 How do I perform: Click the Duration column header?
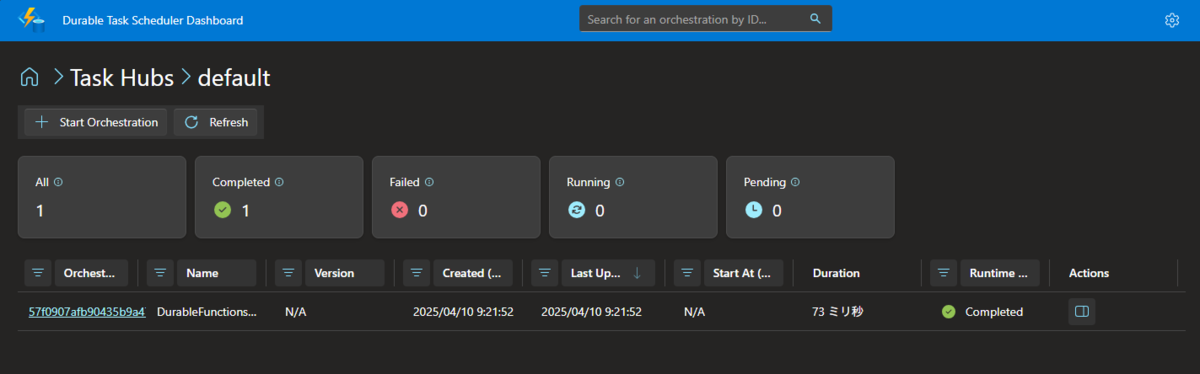pyautogui.click(x=836, y=273)
